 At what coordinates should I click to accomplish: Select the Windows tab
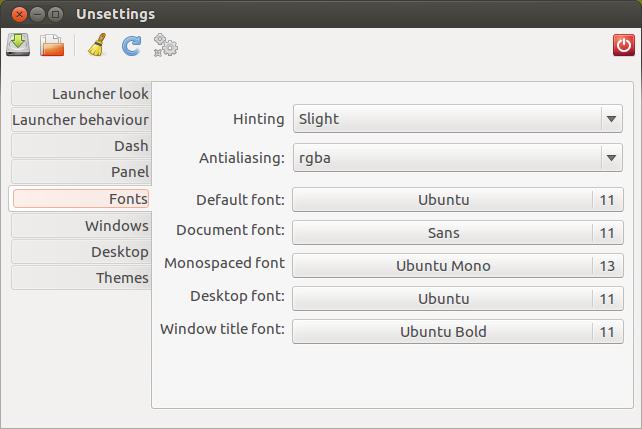coord(81,226)
